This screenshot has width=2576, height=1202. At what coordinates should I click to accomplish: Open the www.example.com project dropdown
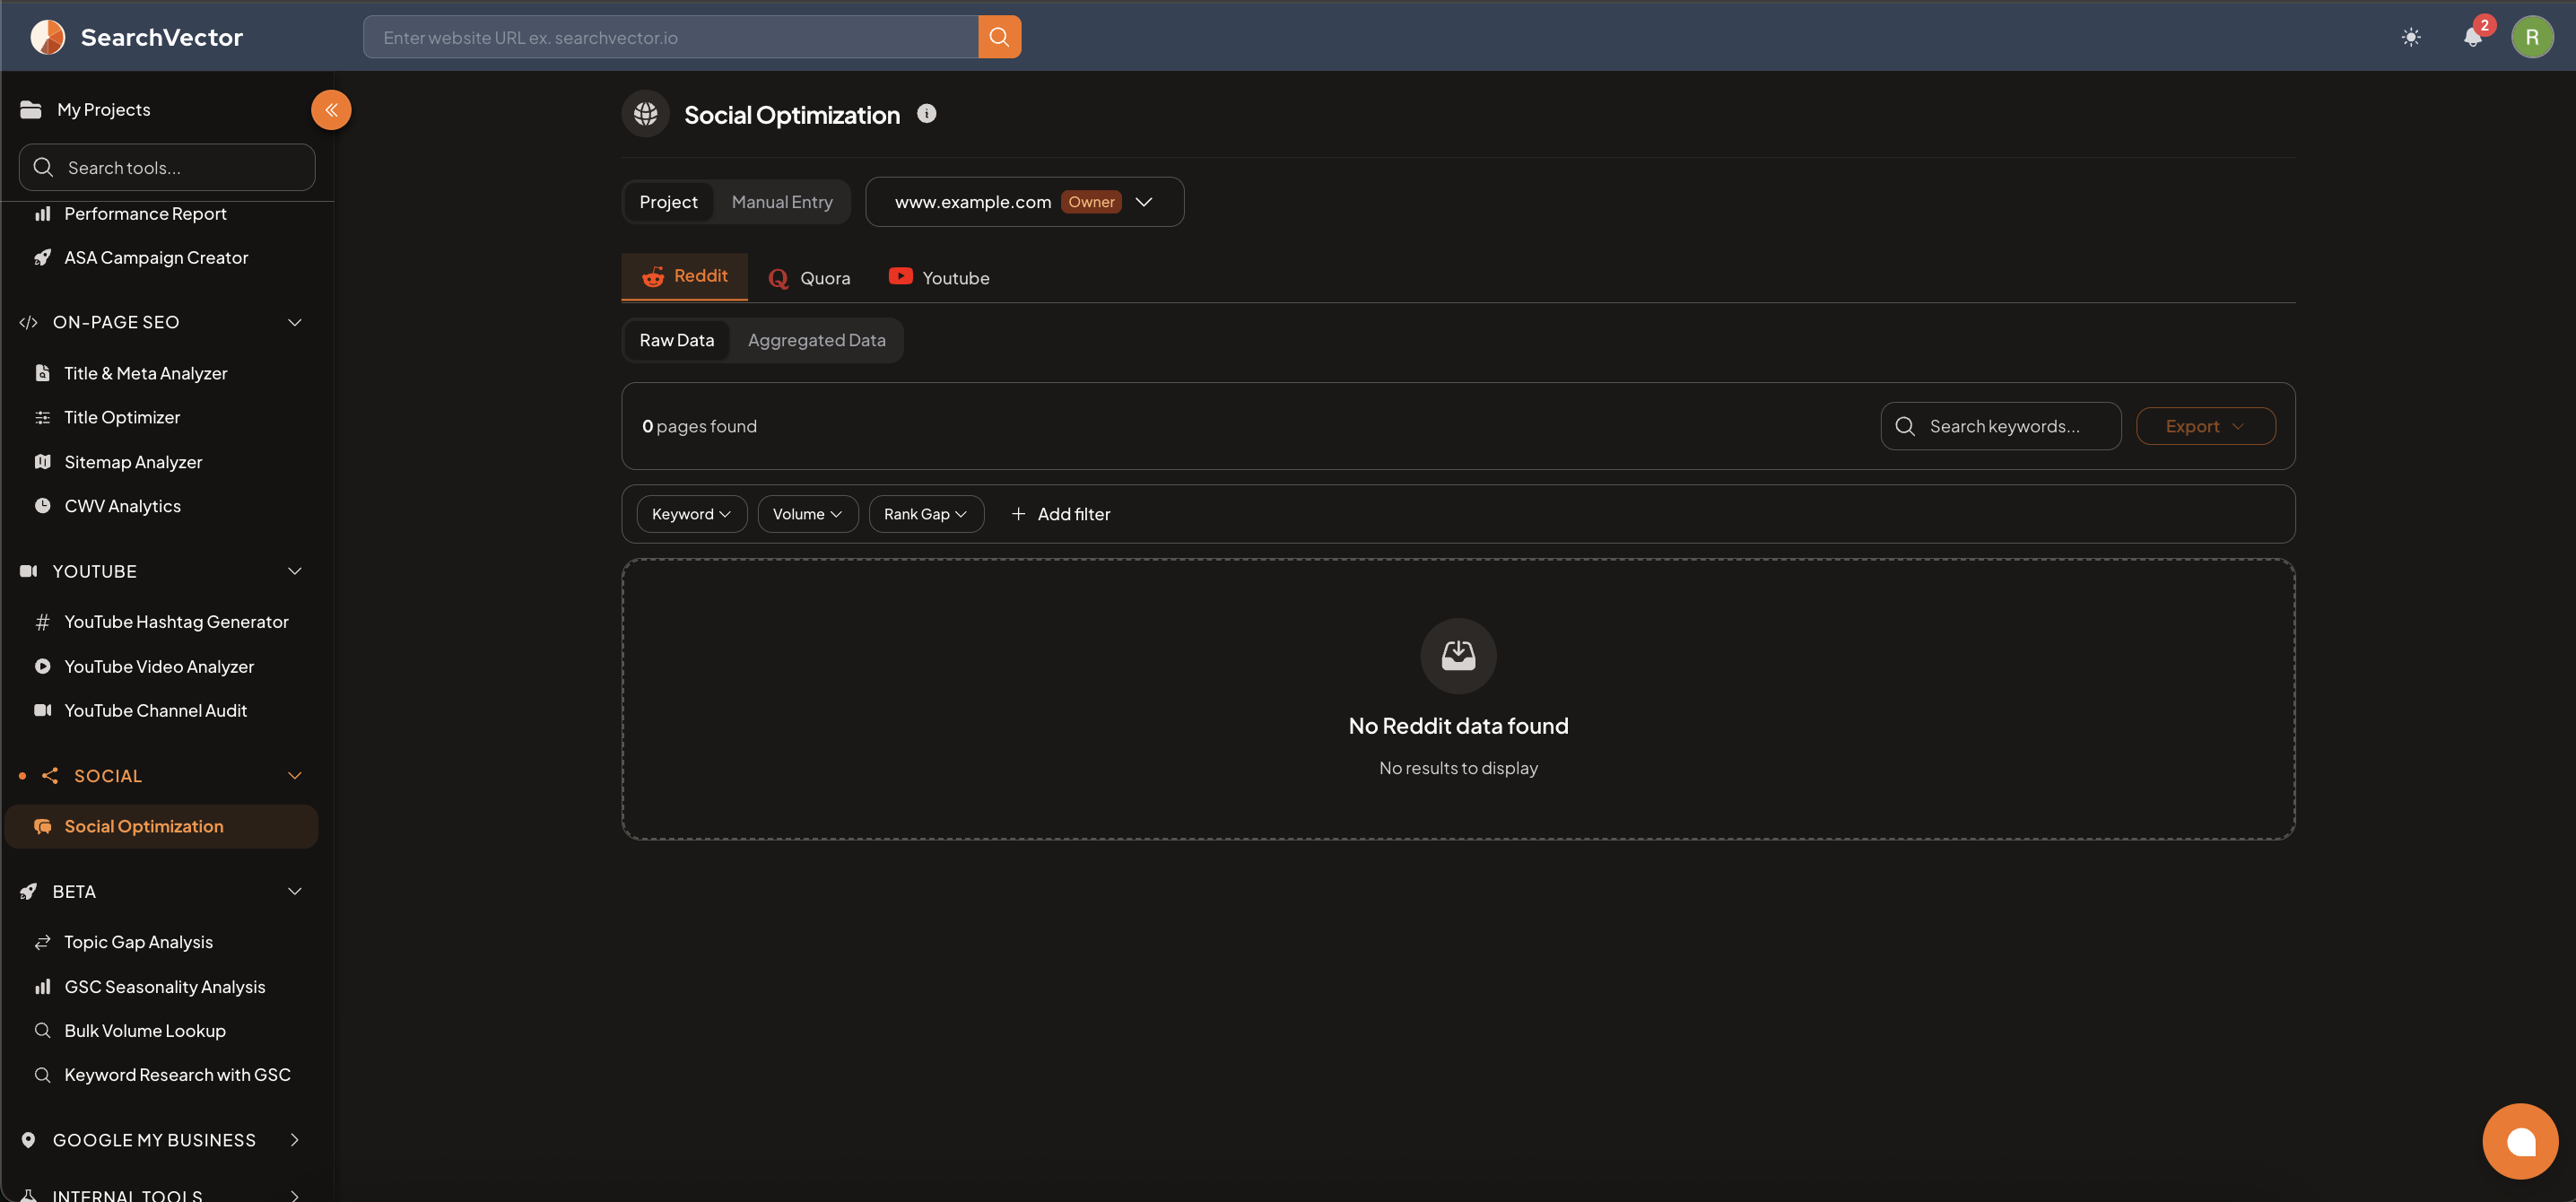point(1024,202)
